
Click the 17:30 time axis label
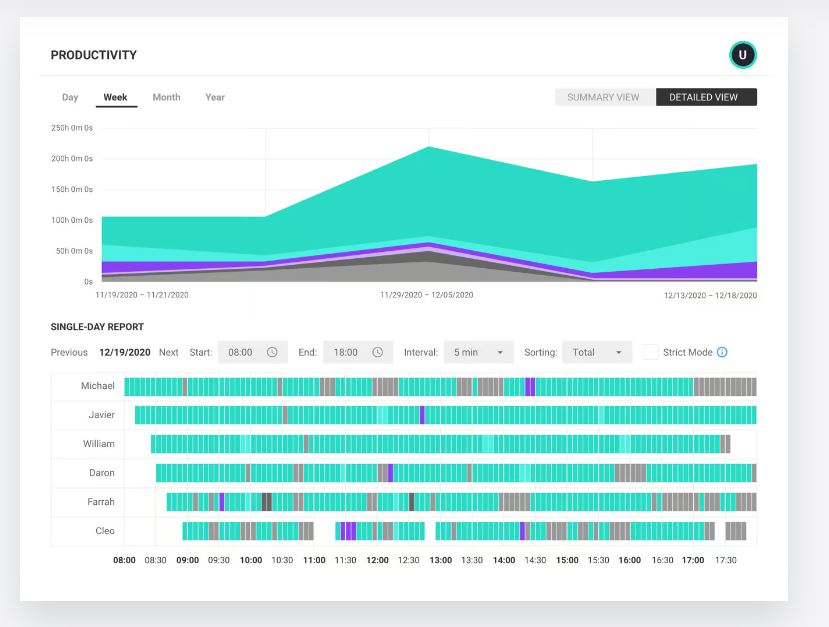point(725,560)
